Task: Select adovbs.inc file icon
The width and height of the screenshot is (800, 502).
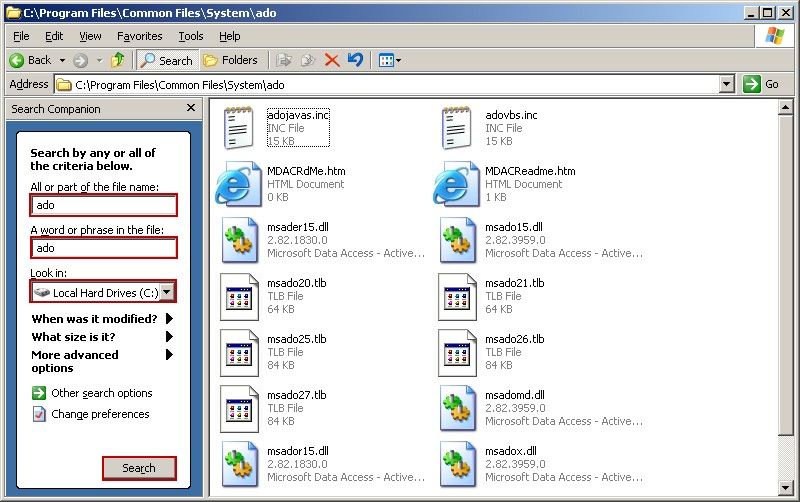Action: point(456,128)
